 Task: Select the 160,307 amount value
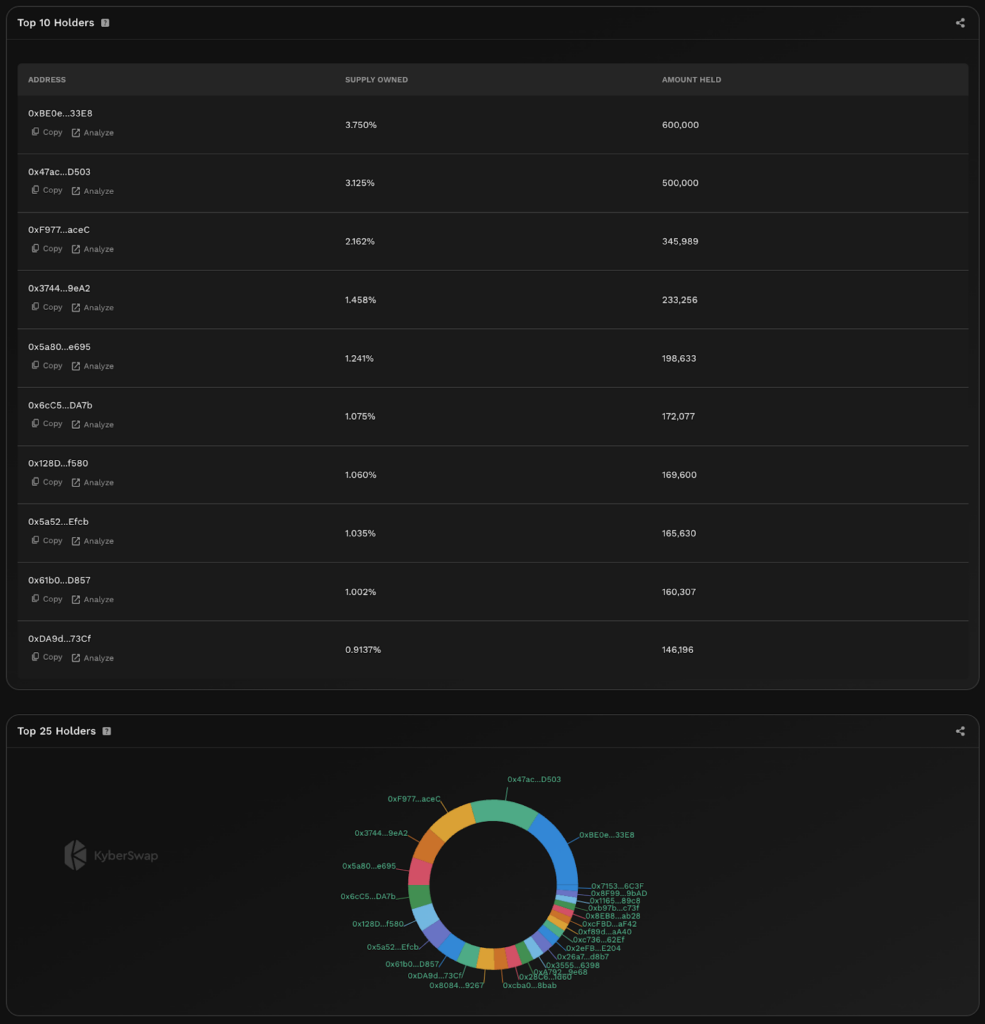[x=679, y=592]
